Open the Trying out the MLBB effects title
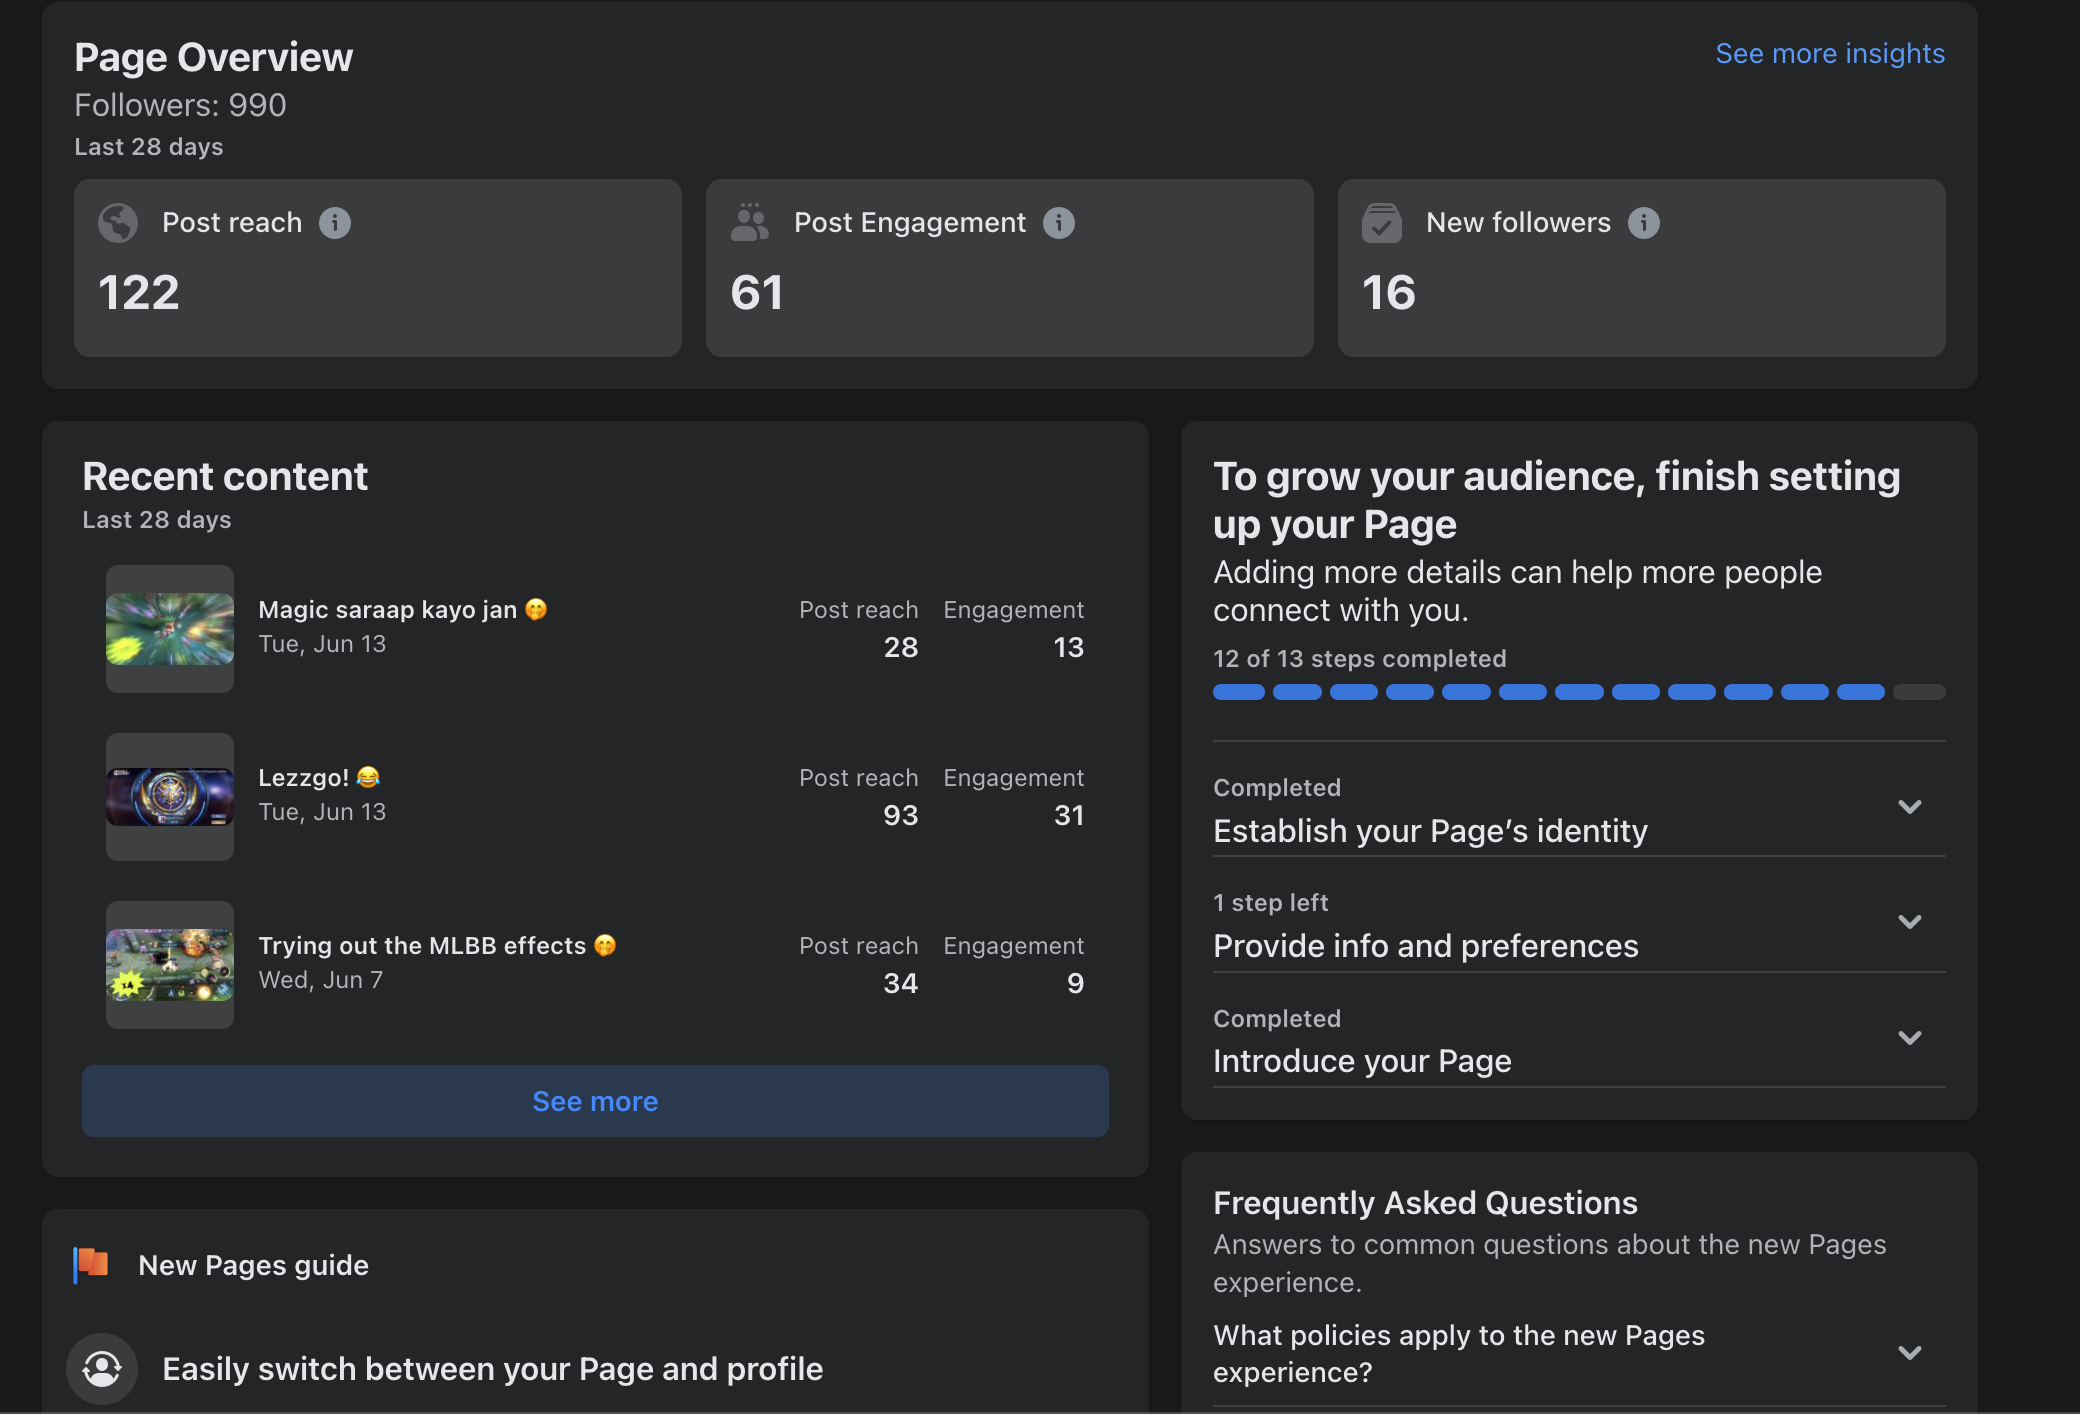2080x1414 pixels. click(x=422, y=946)
